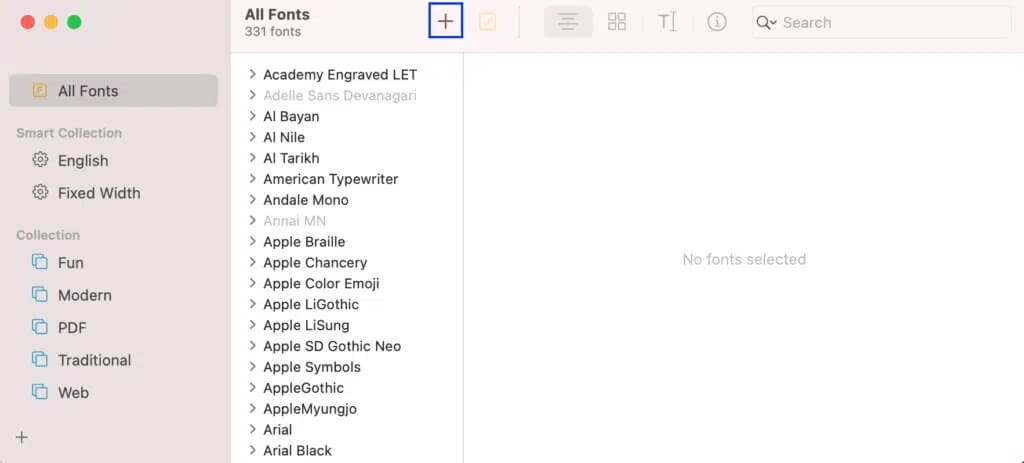Click the collection icon beside Traditional
This screenshot has width=1024, height=463.
tap(40, 359)
